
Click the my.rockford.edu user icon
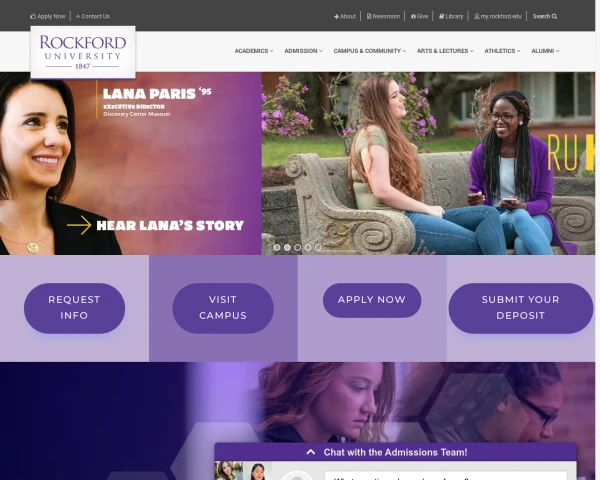[x=477, y=16]
